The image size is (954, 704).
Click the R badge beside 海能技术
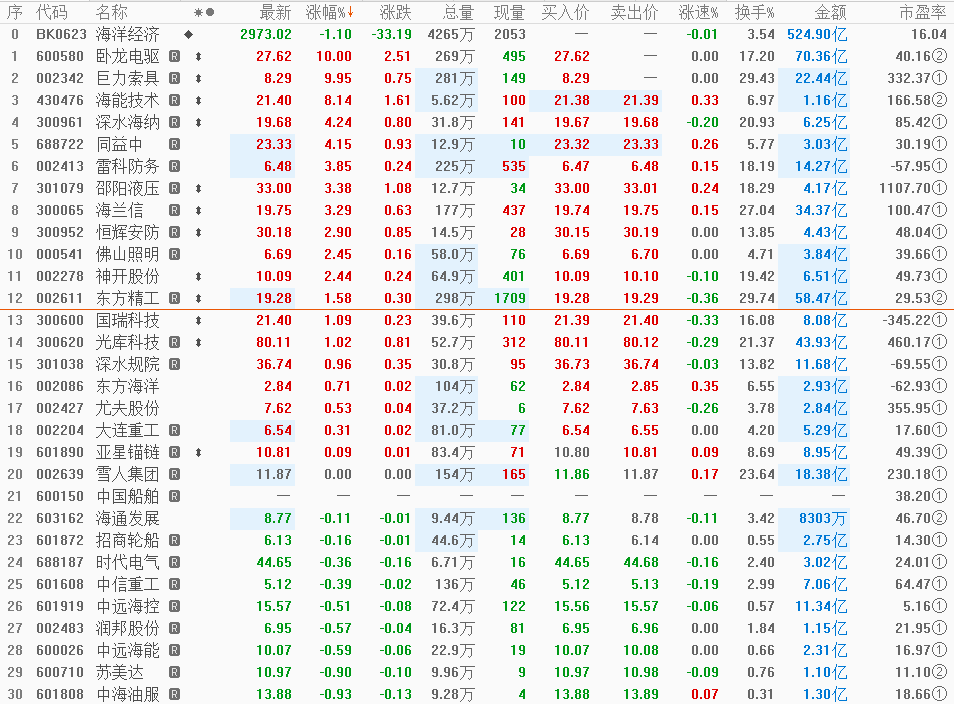pos(175,100)
